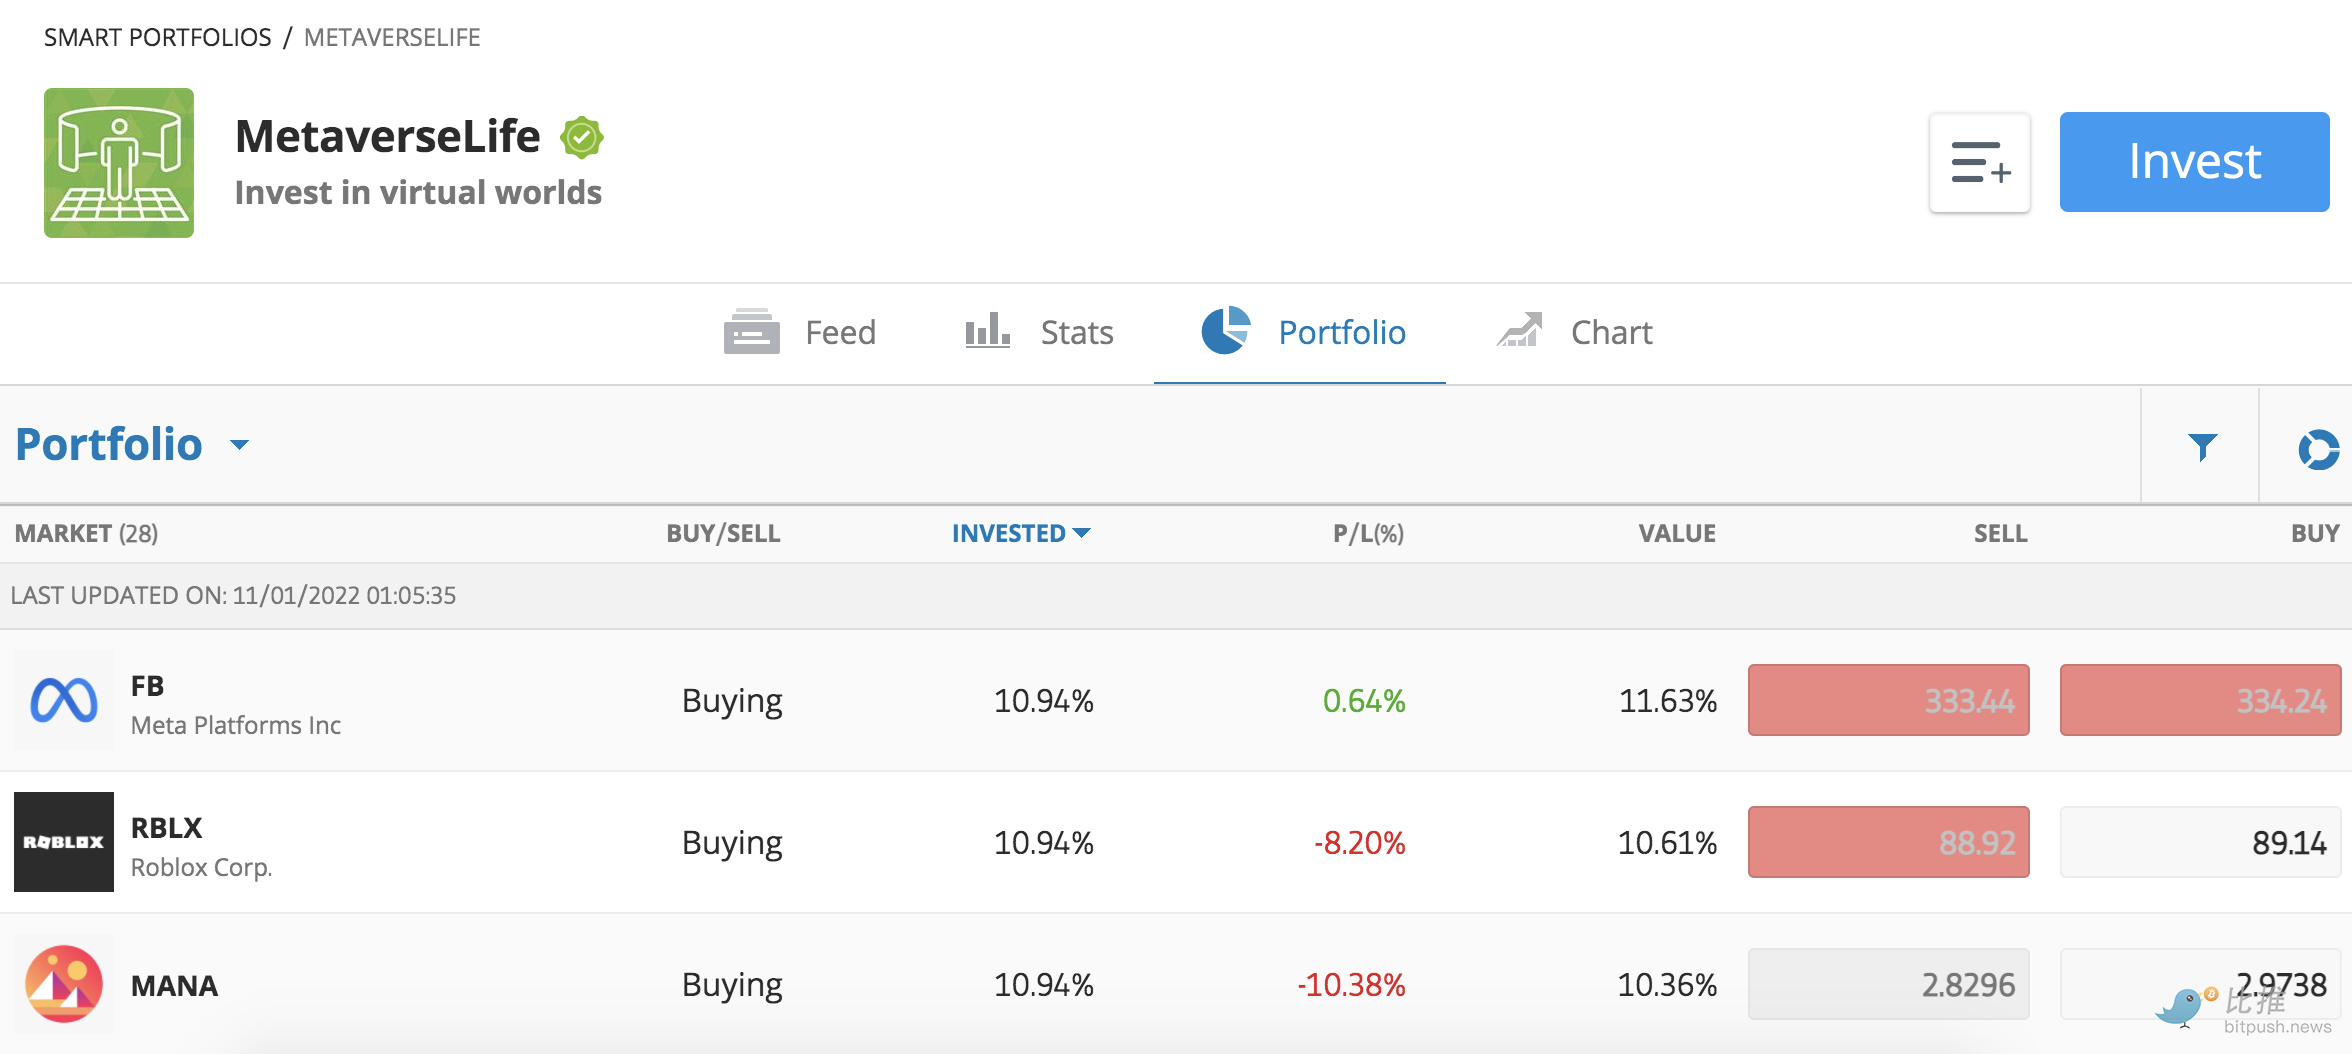Click FB sell price 333.44
Viewport: 2352px width, 1054px height.
[x=1888, y=700]
